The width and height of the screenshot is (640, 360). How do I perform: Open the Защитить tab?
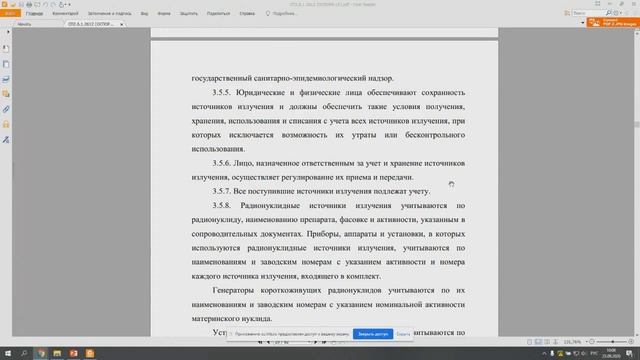pos(189,13)
